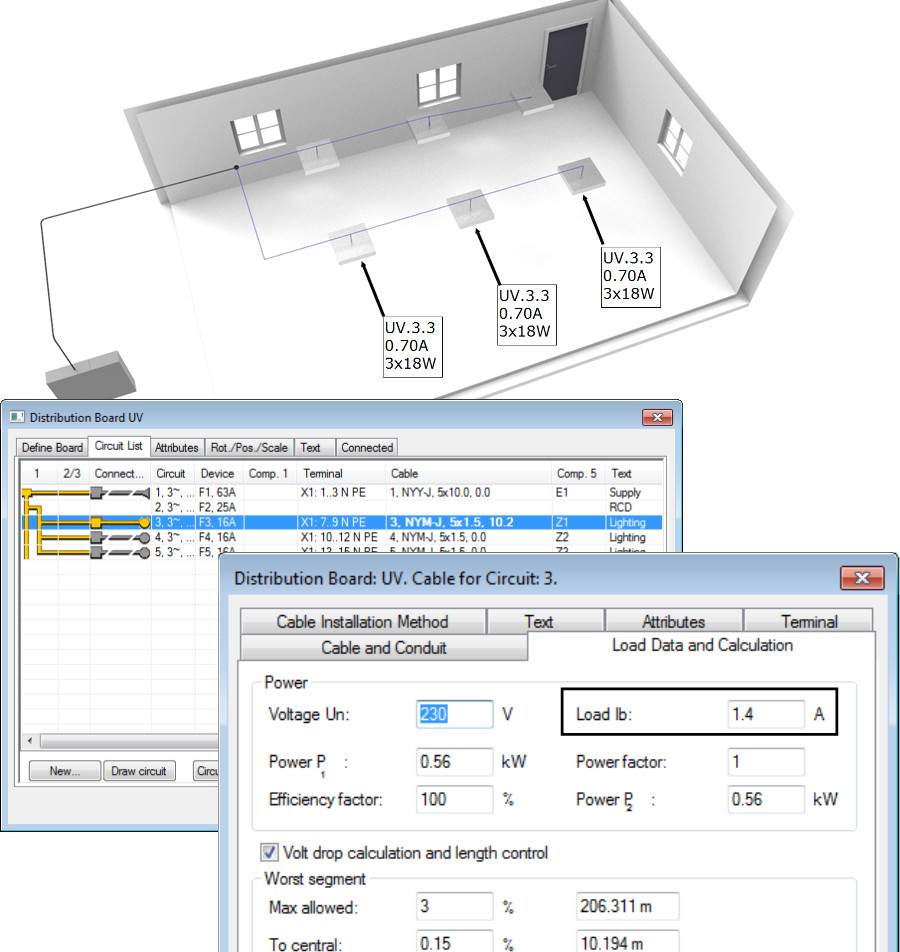The width and height of the screenshot is (900, 952).
Task: Click the Distribution Board UV window icon
Action: pos(16,417)
